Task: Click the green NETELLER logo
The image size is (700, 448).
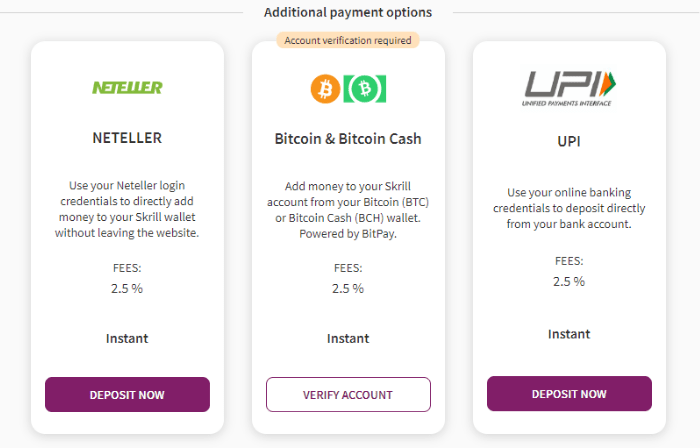Action: point(127,87)
